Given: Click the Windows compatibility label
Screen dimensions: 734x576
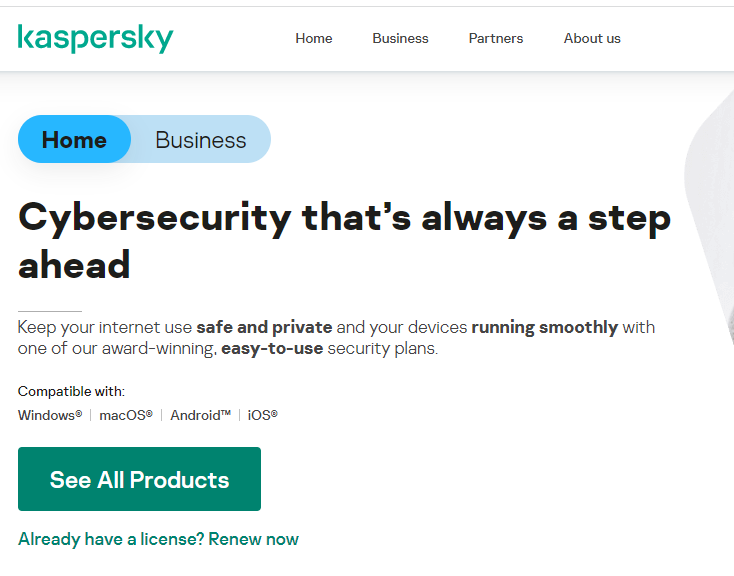Looking at the screenshot, I should tap(50, 415).
